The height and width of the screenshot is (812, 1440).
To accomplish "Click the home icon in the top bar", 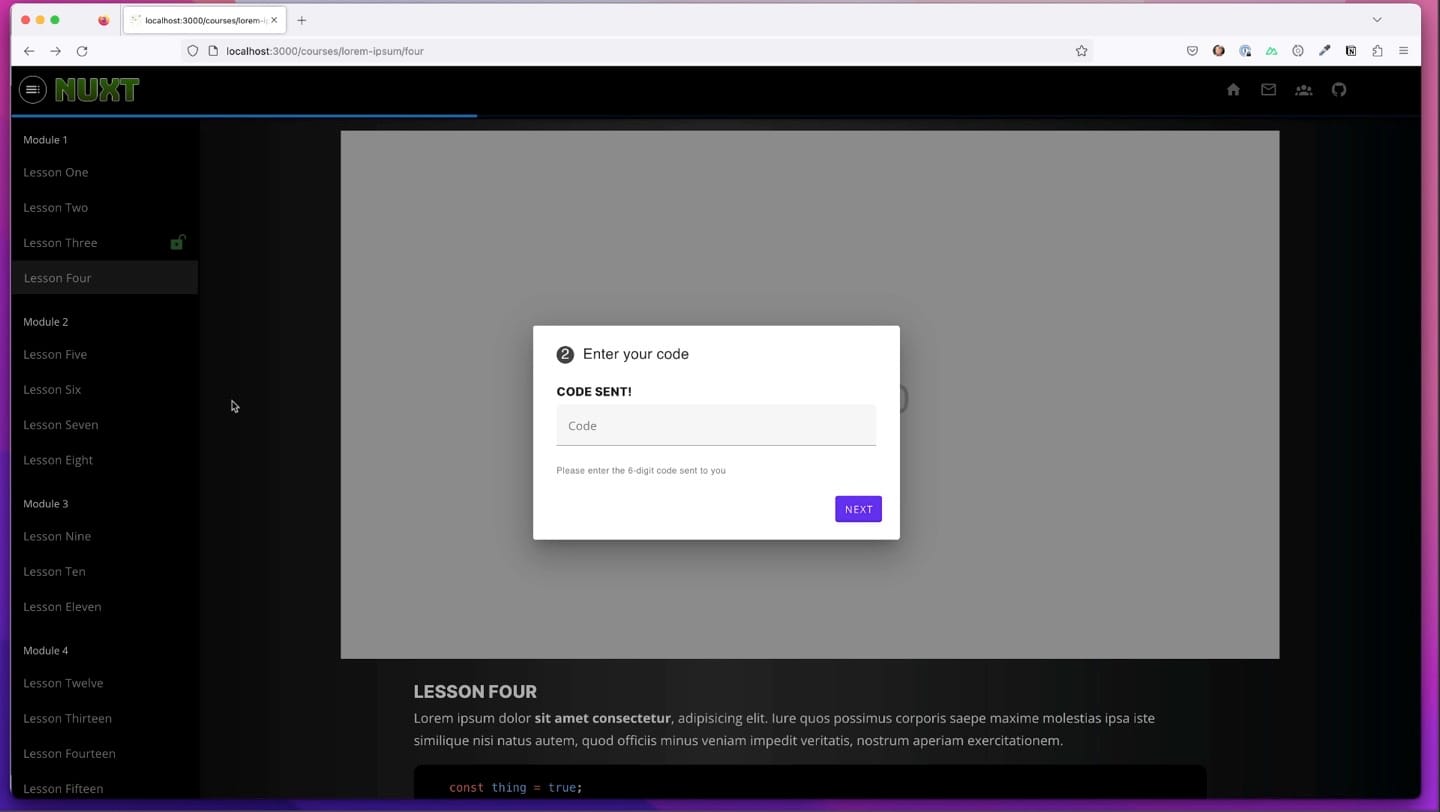I will (x=1233, y=89).
